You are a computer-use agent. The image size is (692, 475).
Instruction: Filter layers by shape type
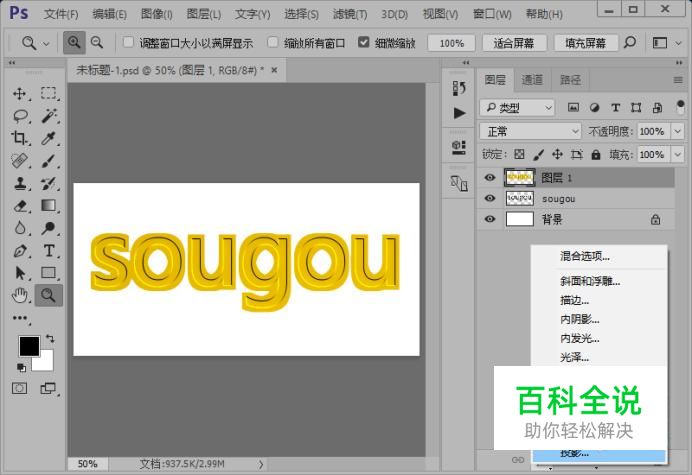[x=636, y=107]
